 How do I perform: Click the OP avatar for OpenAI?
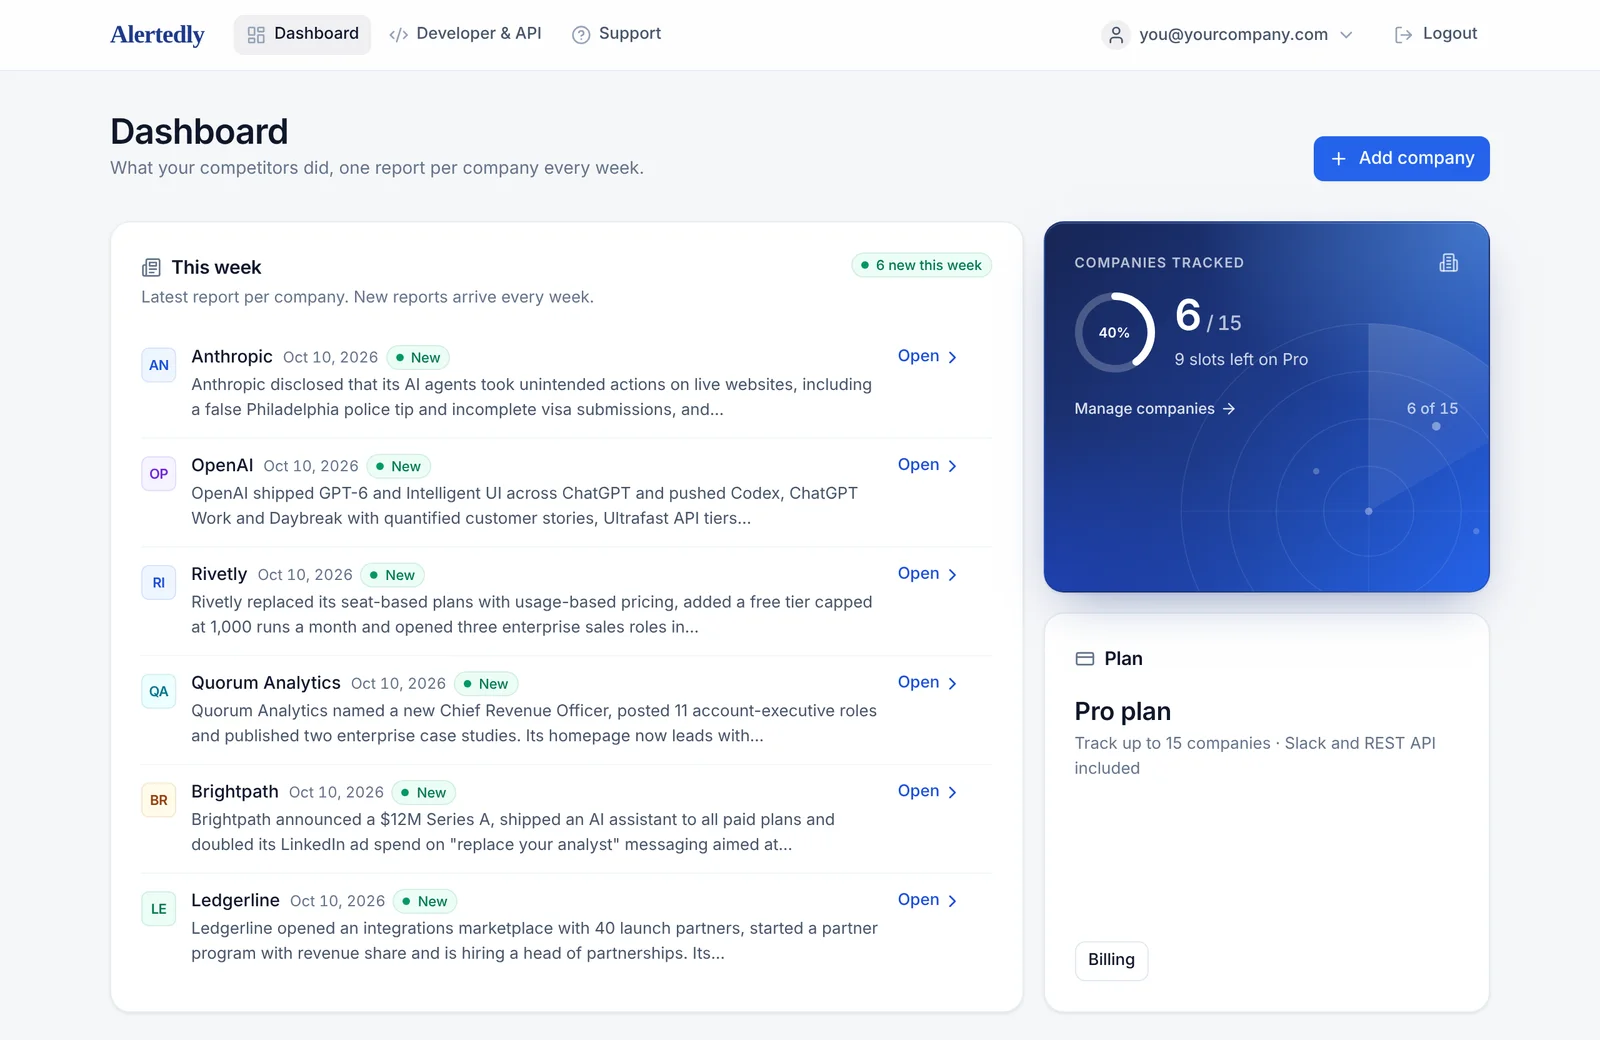(x=159, y=474)
